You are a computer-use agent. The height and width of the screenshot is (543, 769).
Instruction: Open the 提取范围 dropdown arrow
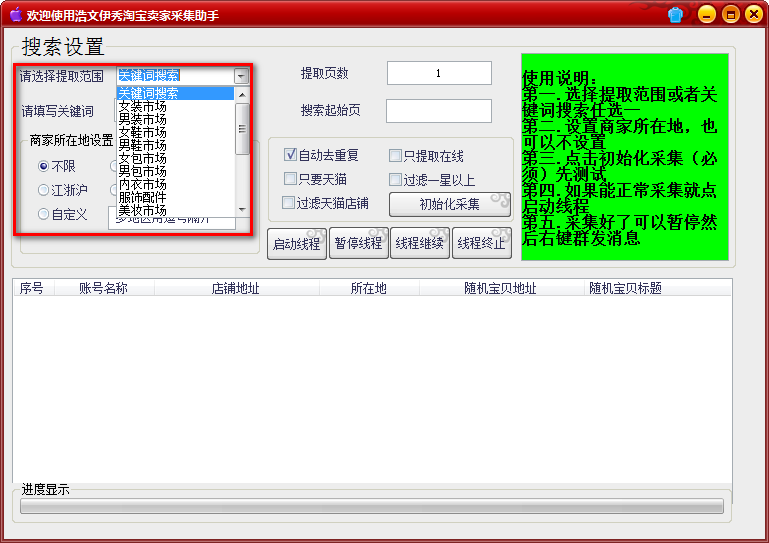click(241, 77)
